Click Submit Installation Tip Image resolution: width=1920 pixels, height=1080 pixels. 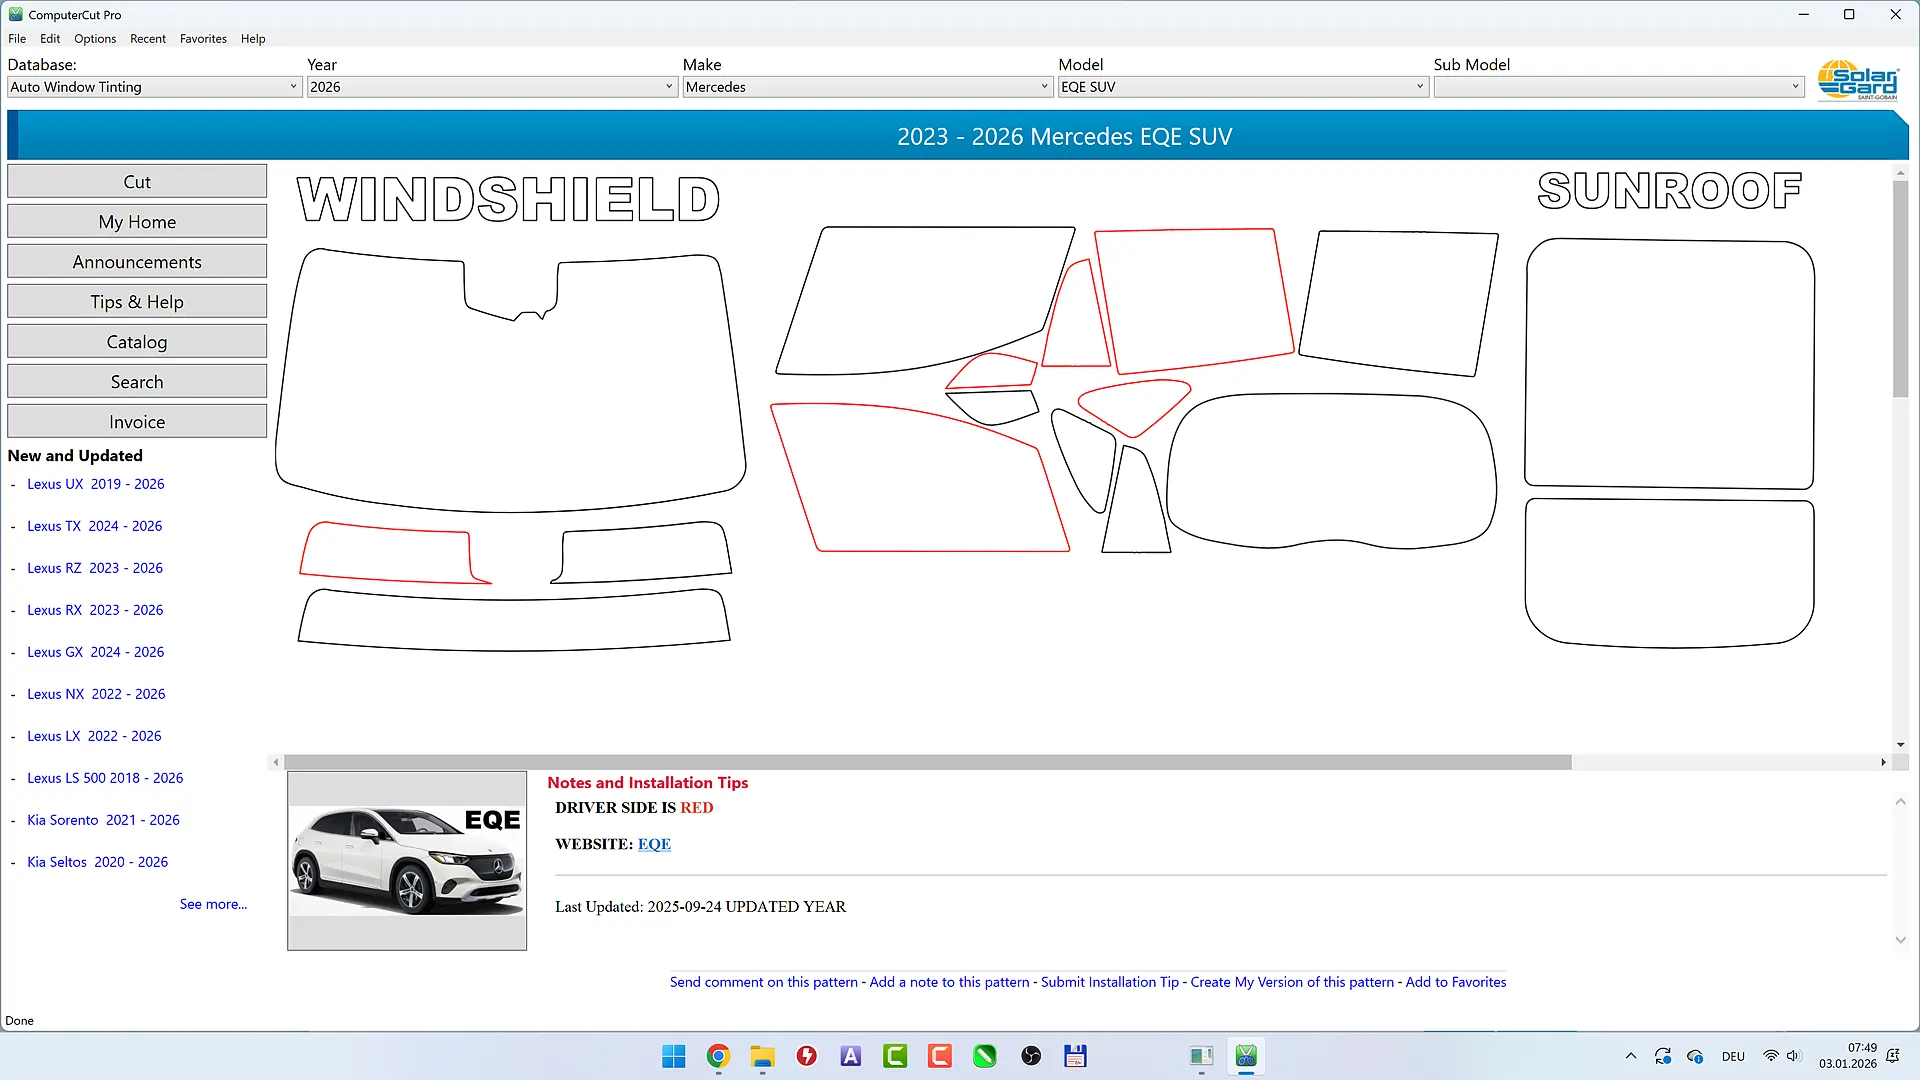pos(1110,982)
